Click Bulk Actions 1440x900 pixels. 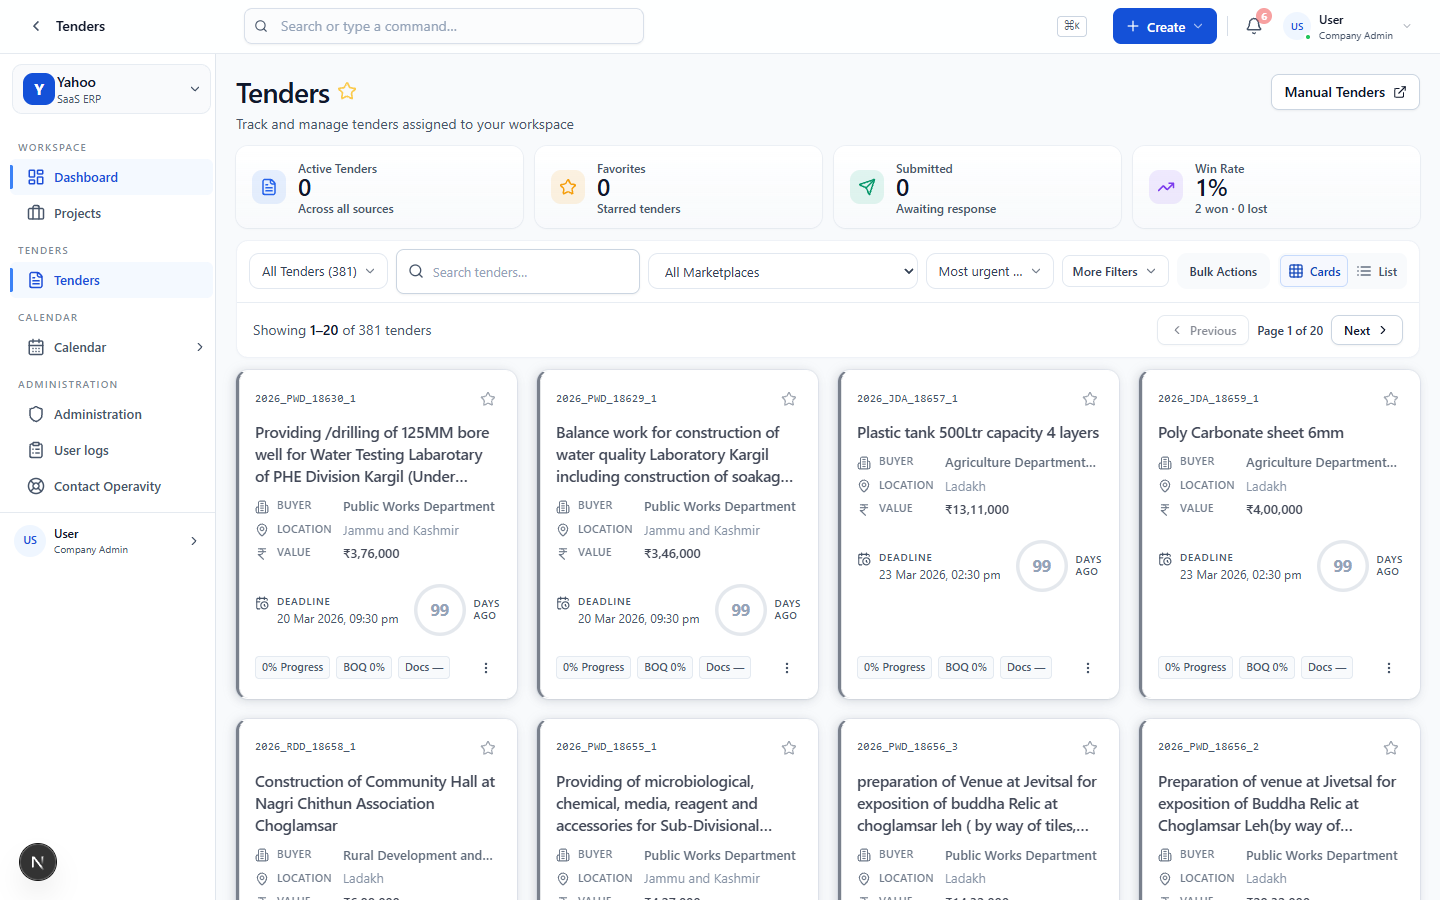(x=1223, y=272)
